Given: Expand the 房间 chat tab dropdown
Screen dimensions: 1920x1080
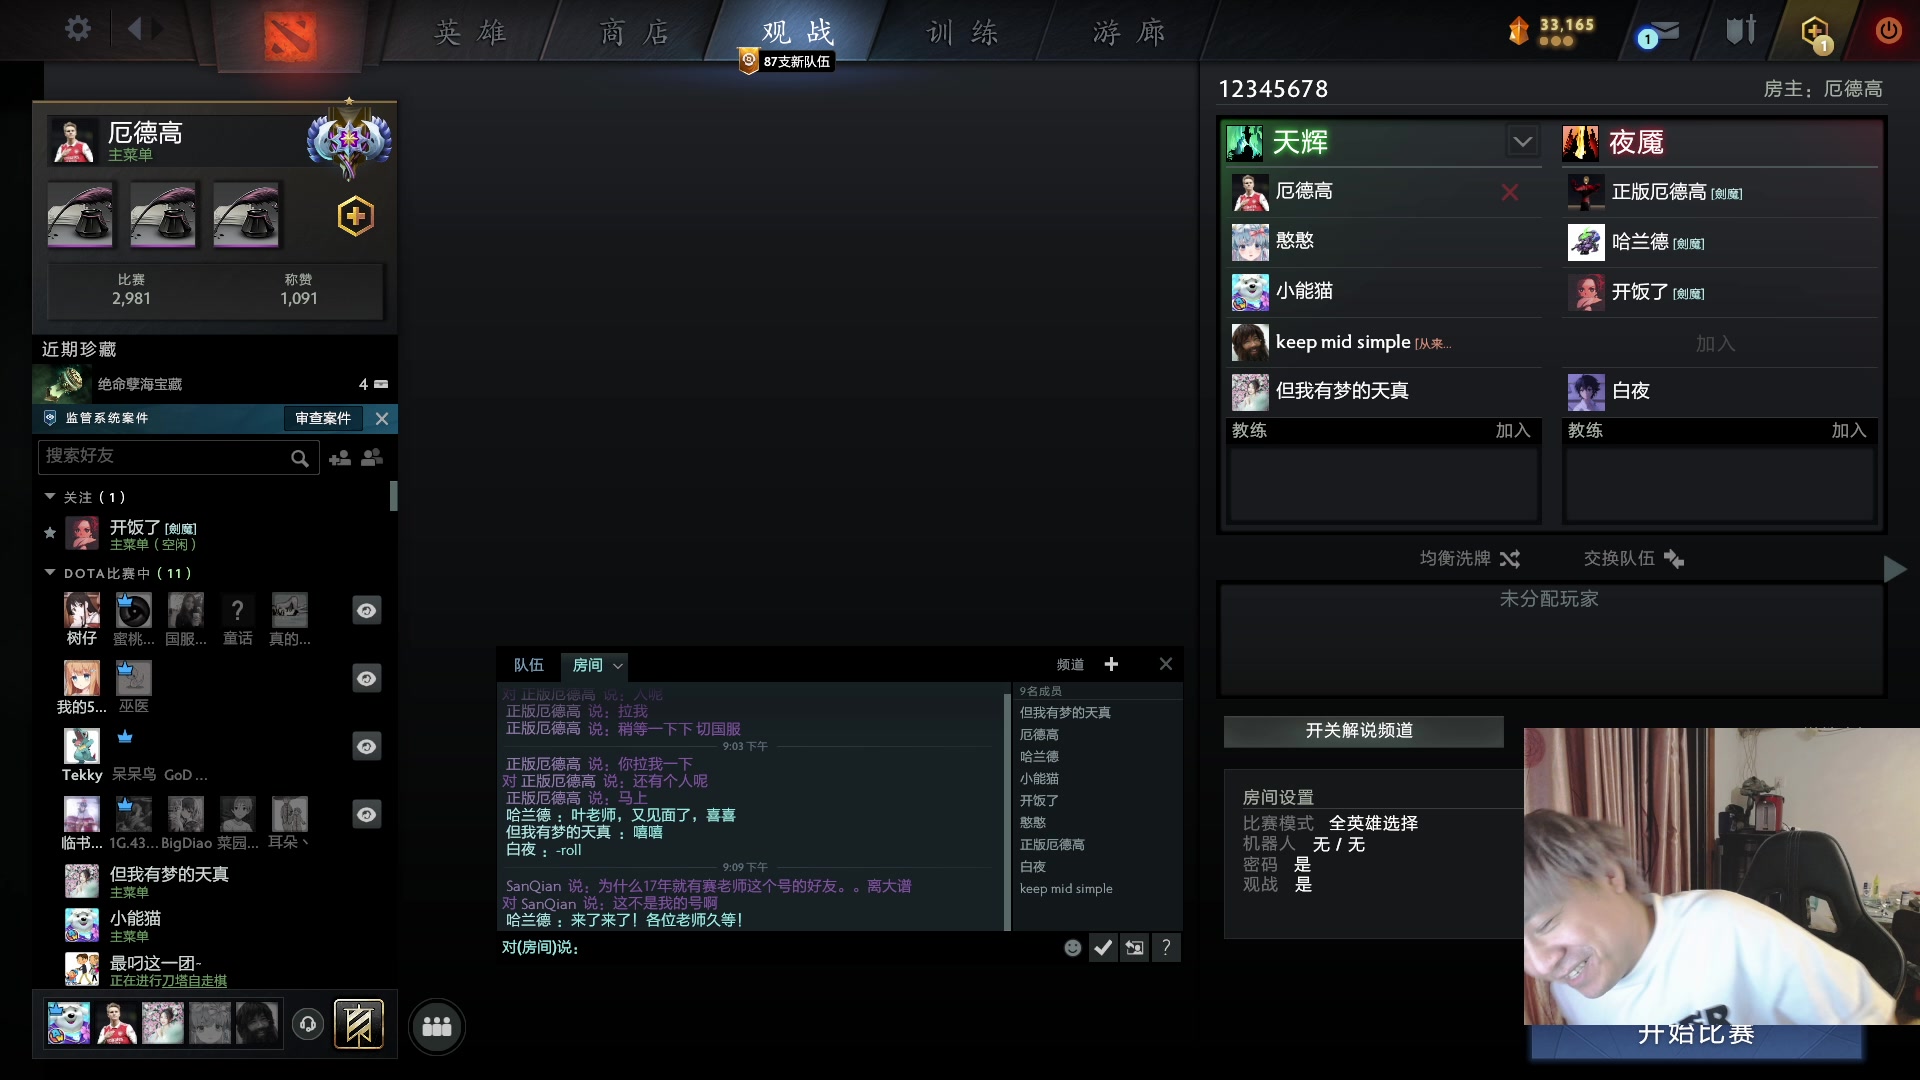Looking at the screenshot, I should [x=618, y=665].
